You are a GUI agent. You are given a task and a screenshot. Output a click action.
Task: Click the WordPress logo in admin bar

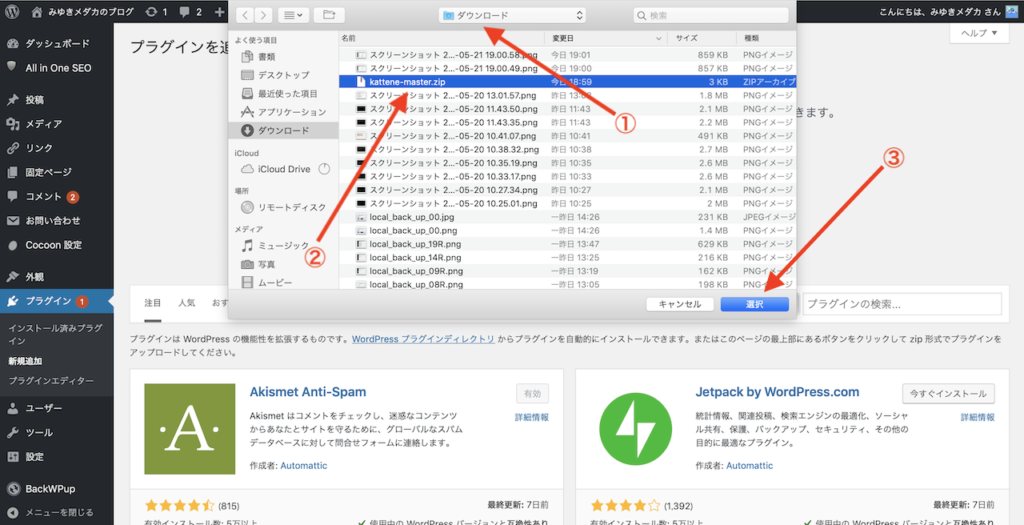pyautogui.click(x=12, y=12)
